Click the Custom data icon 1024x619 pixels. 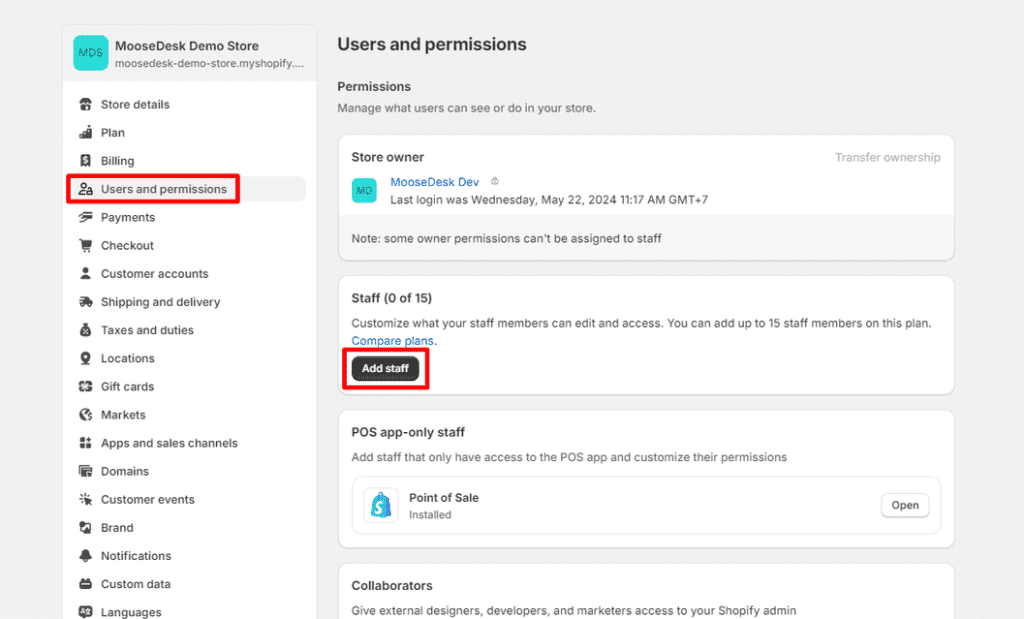pos(86,584)
